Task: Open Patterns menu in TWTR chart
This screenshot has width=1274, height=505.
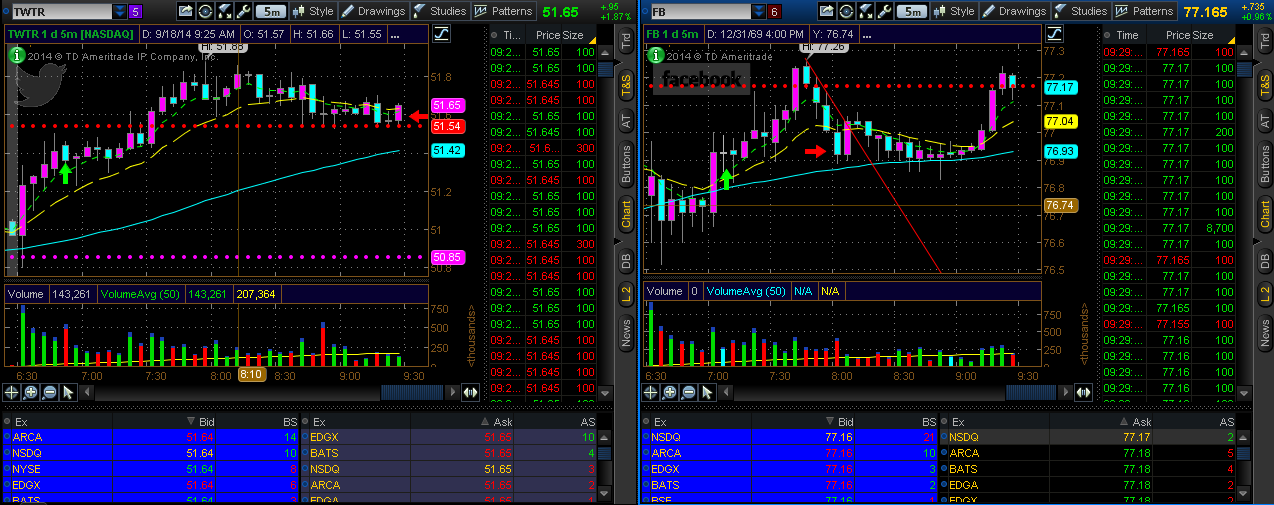Action: click(503, 12)
